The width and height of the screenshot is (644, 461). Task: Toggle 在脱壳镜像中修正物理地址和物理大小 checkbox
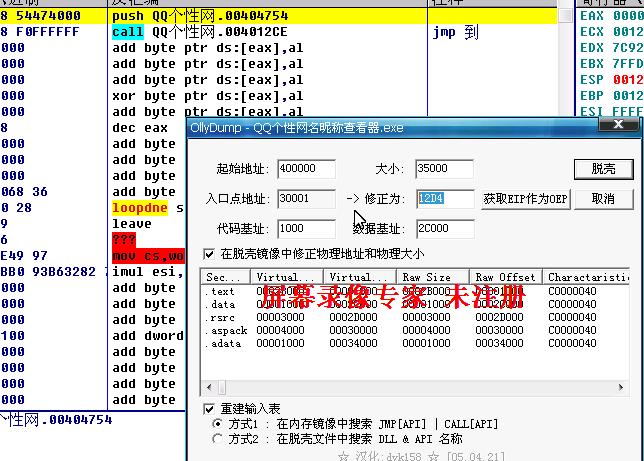tap(209, 254)
